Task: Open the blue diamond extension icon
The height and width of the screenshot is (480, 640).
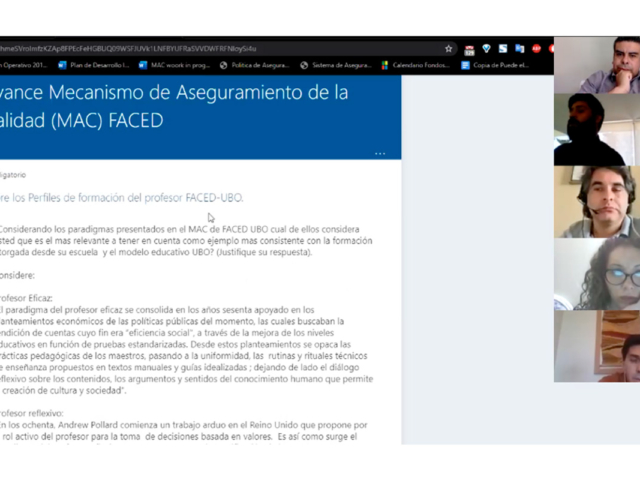Action: tap(486, 49)
